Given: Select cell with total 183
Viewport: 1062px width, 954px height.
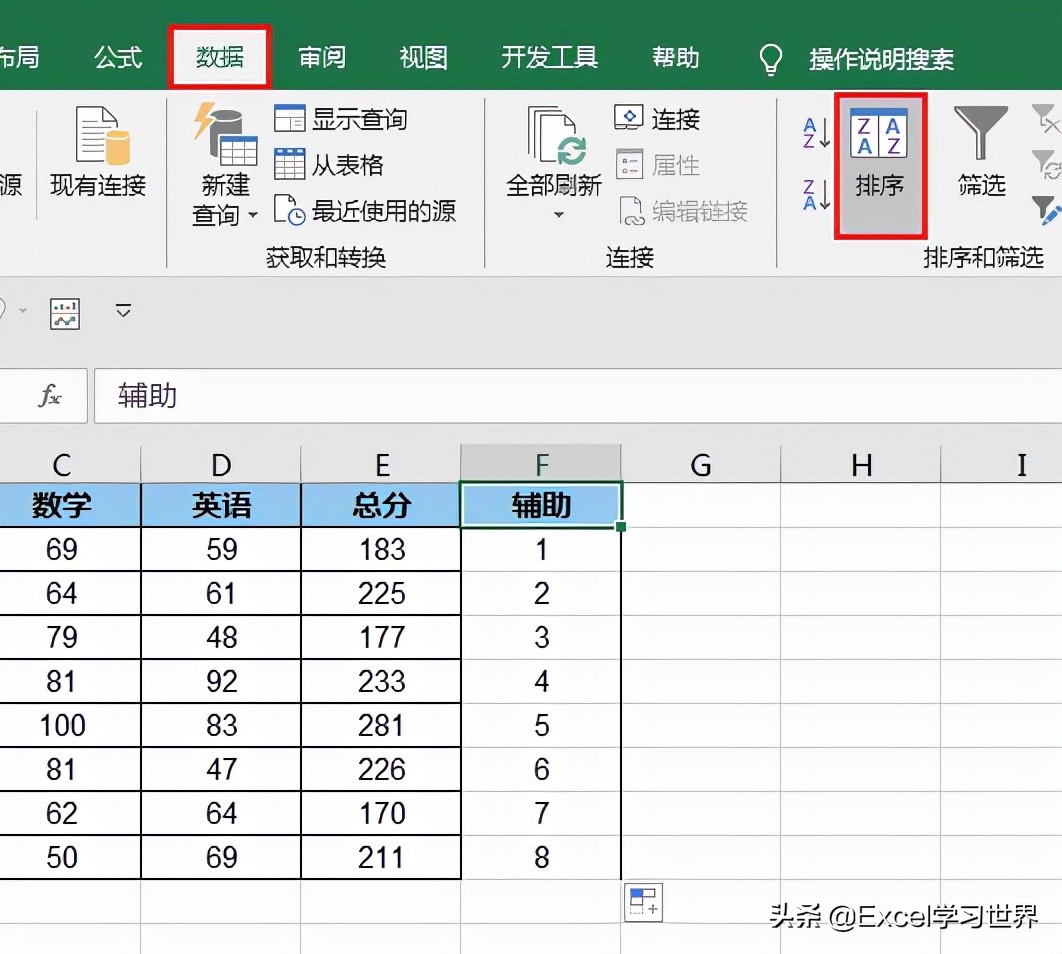Looking at the screenshot, I should coord(381,549).
